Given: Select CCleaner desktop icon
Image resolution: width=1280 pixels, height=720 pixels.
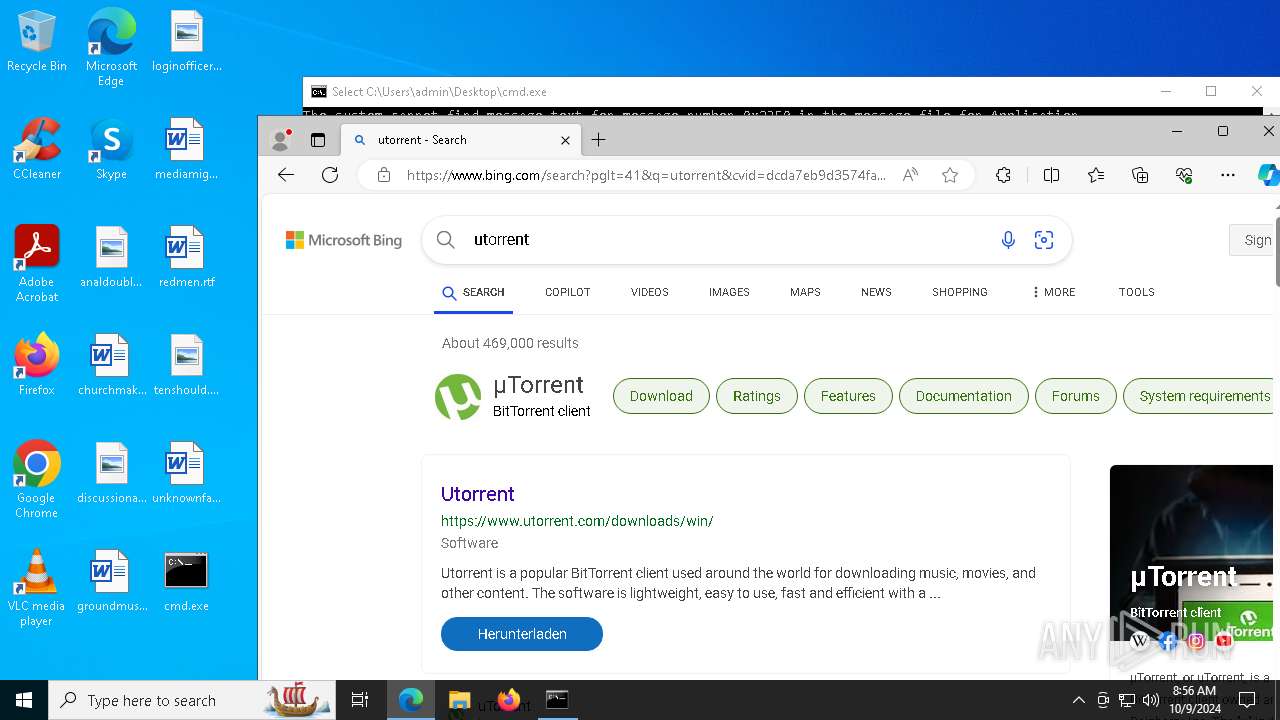Looking at the screenshot, I should click(x=37, y=150).
